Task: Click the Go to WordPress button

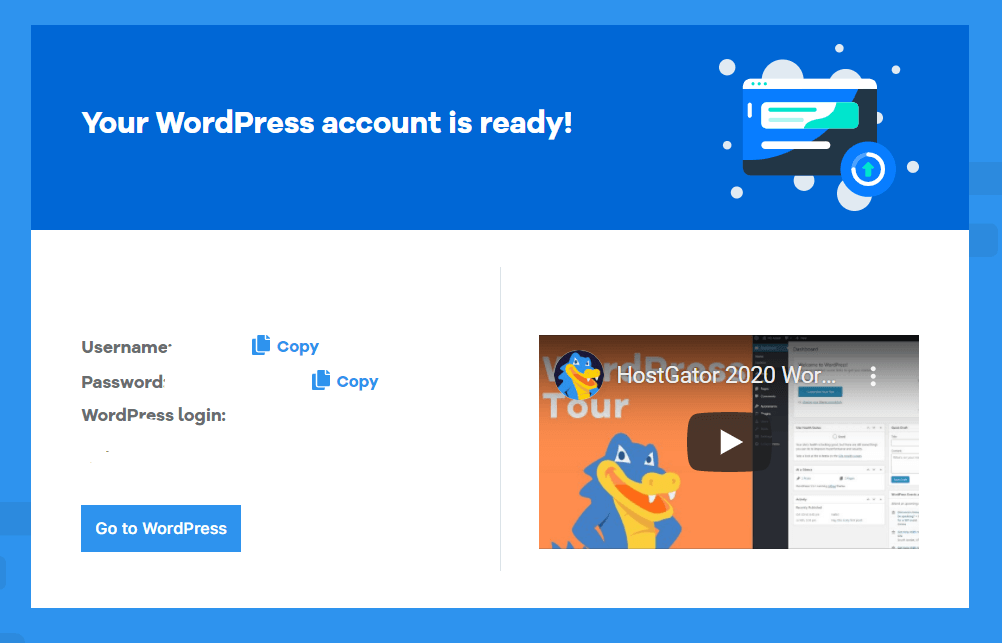Action: point(161,529)
